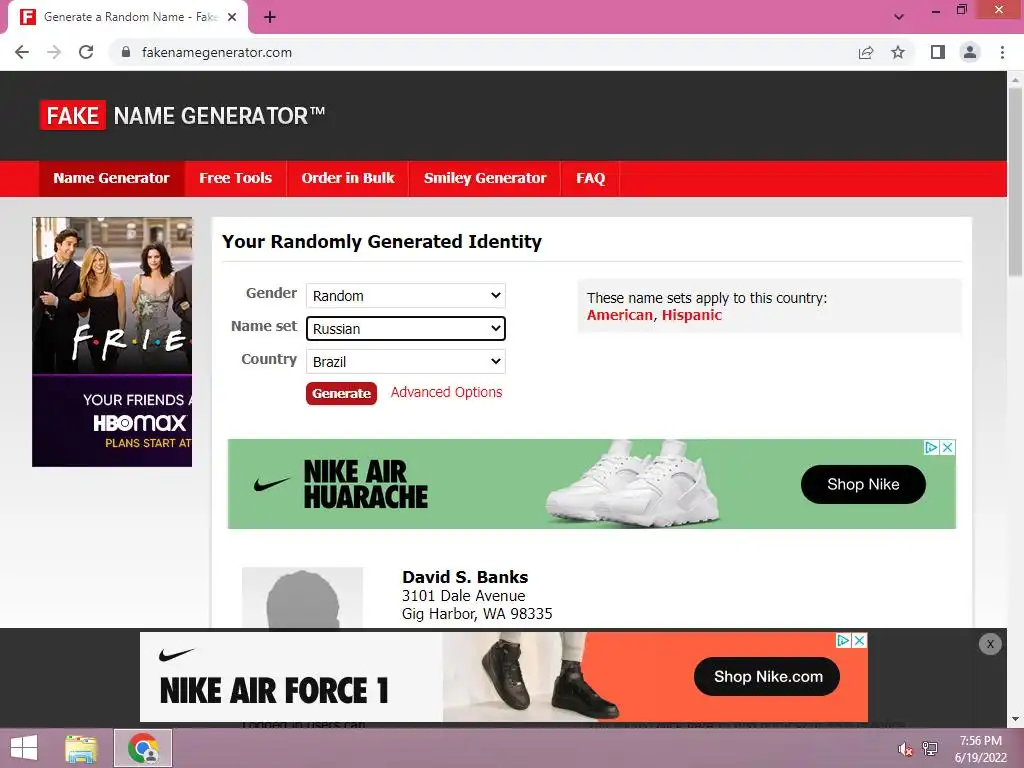Click the Shop Nike button
Screen dimensions: 1024x768
tap(863, 484)
